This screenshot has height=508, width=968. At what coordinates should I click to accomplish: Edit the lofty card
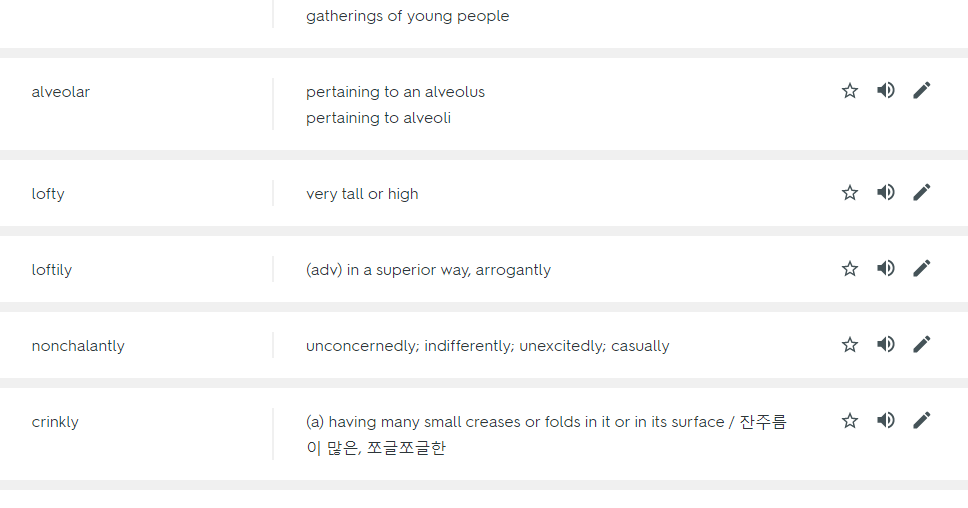922,193
